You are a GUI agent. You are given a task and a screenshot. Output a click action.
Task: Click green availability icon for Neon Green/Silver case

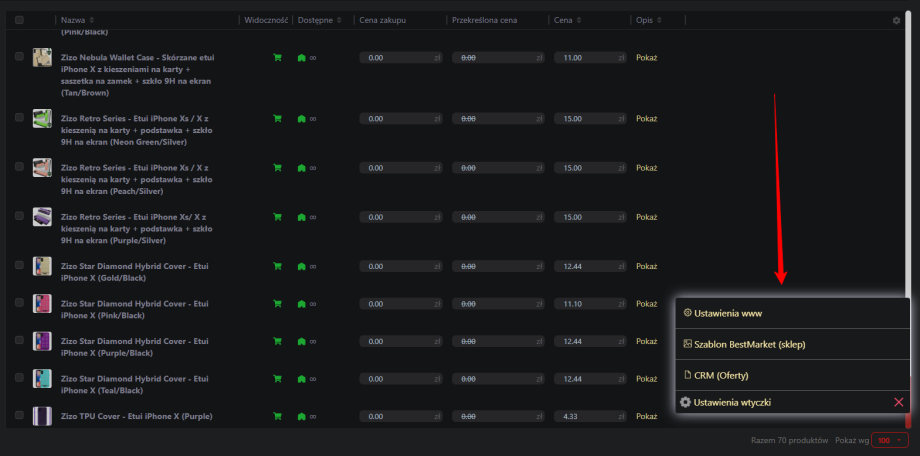tap(301, 118)
